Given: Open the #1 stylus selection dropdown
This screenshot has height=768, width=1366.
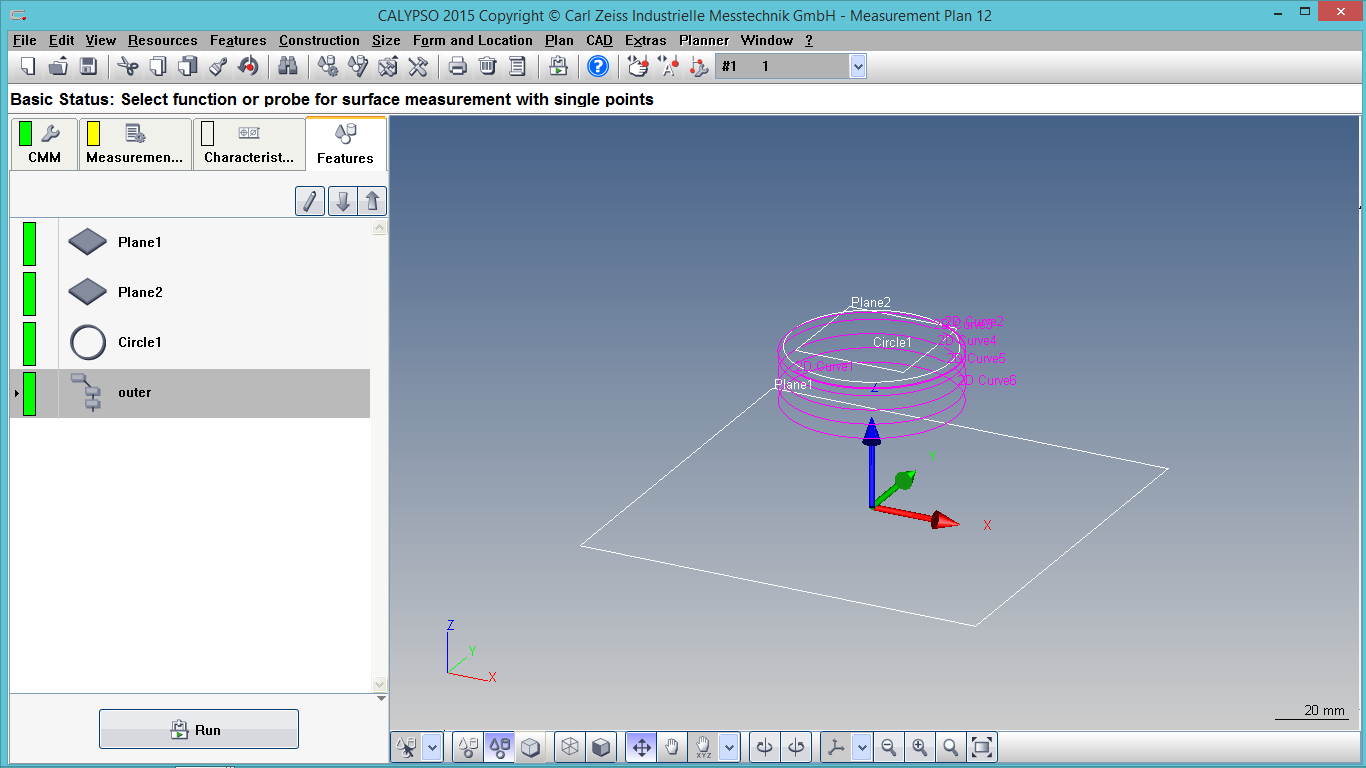Looking at the screenshot, I should point(857,66).
